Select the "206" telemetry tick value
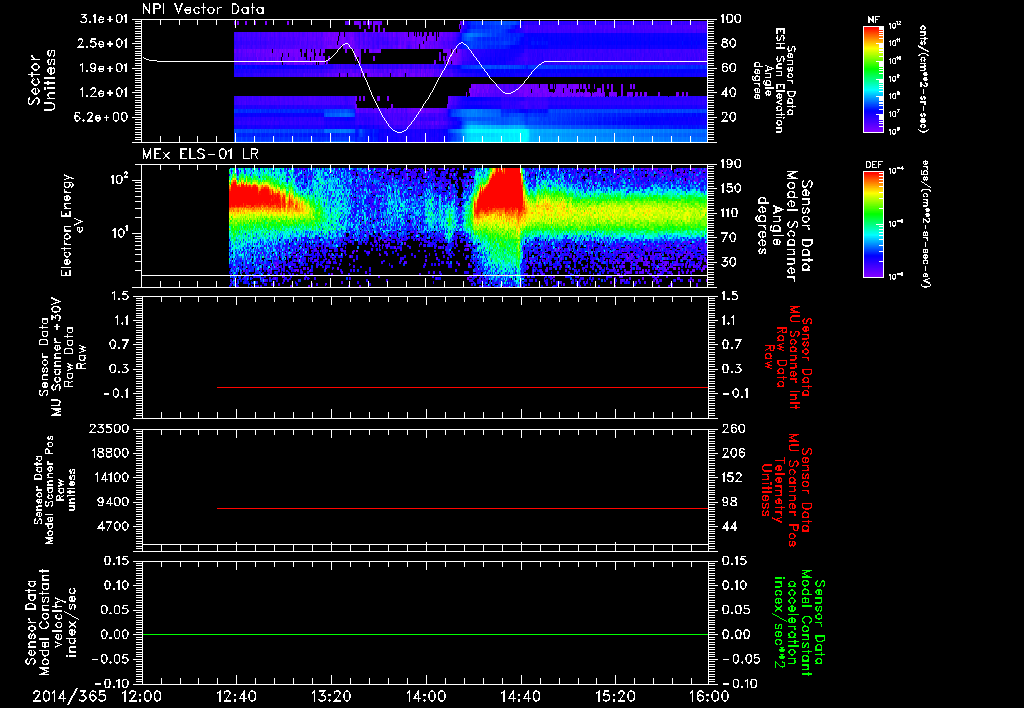1024x708 pixels. tap(733, 453)
